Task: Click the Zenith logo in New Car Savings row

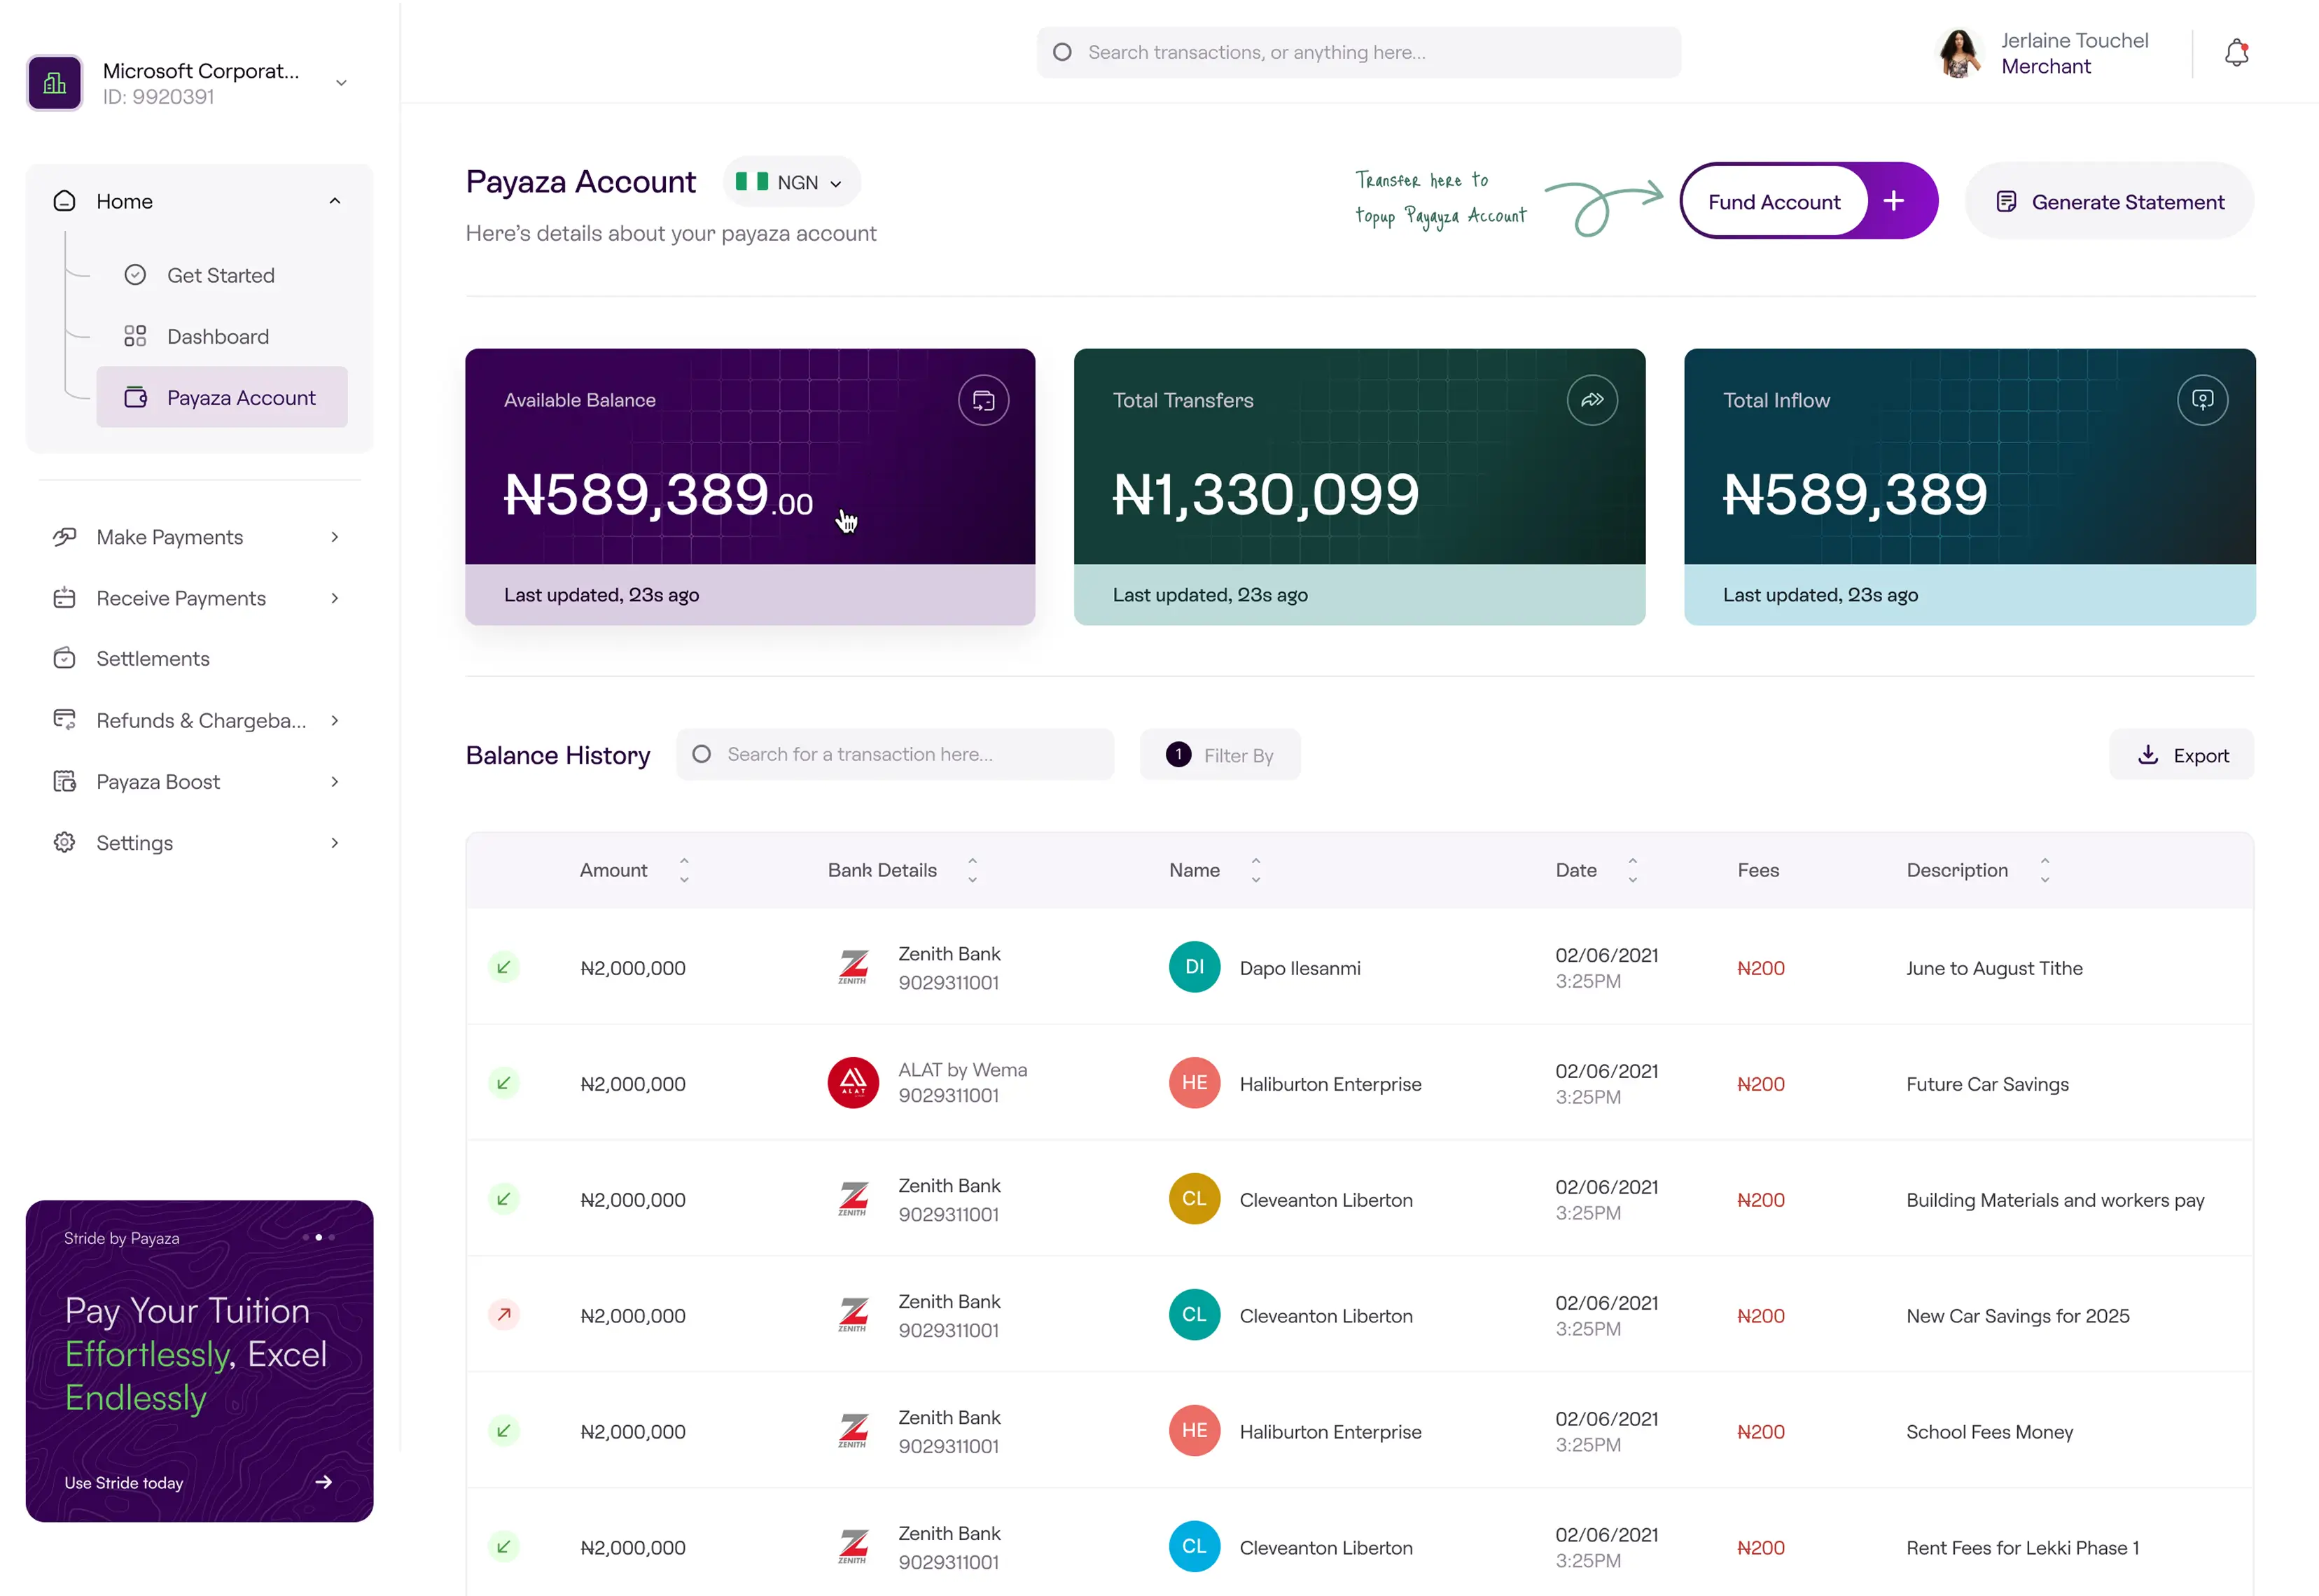Action: tap(852, 1315)
